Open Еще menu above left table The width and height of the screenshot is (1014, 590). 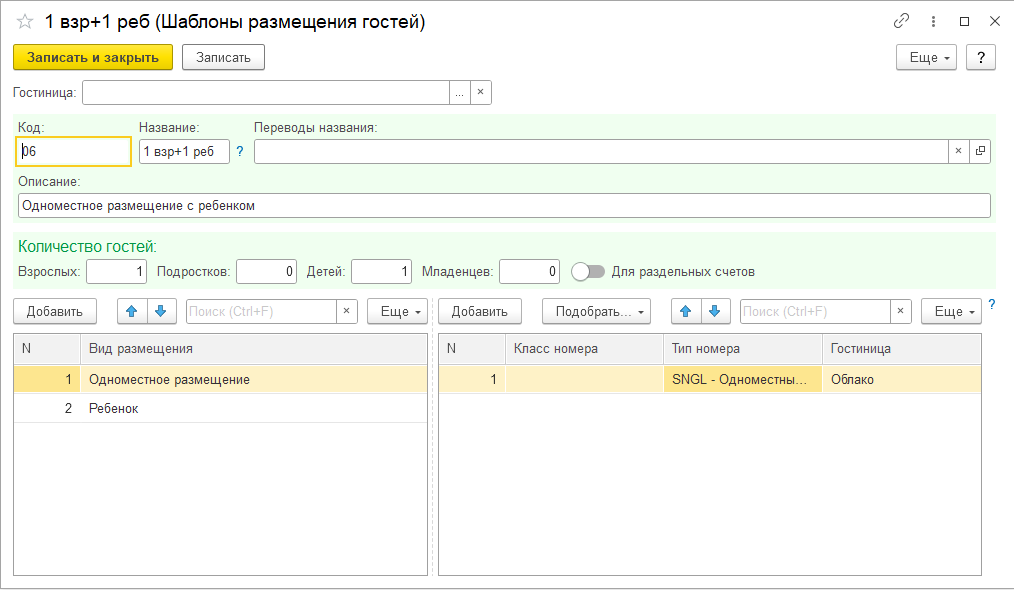(397, 311)
